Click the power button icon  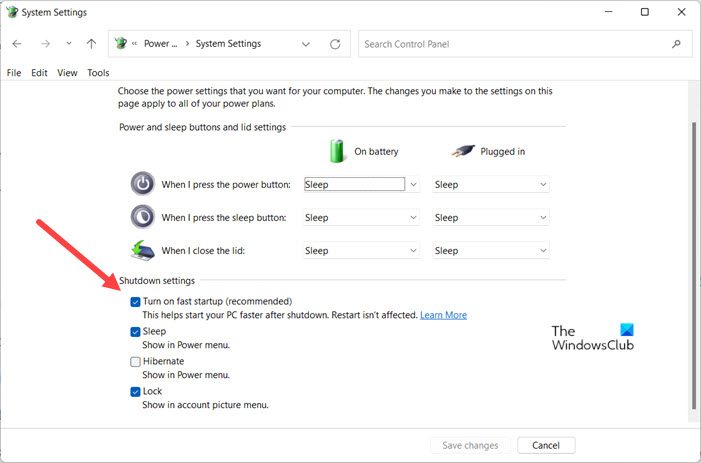[143, 184]
